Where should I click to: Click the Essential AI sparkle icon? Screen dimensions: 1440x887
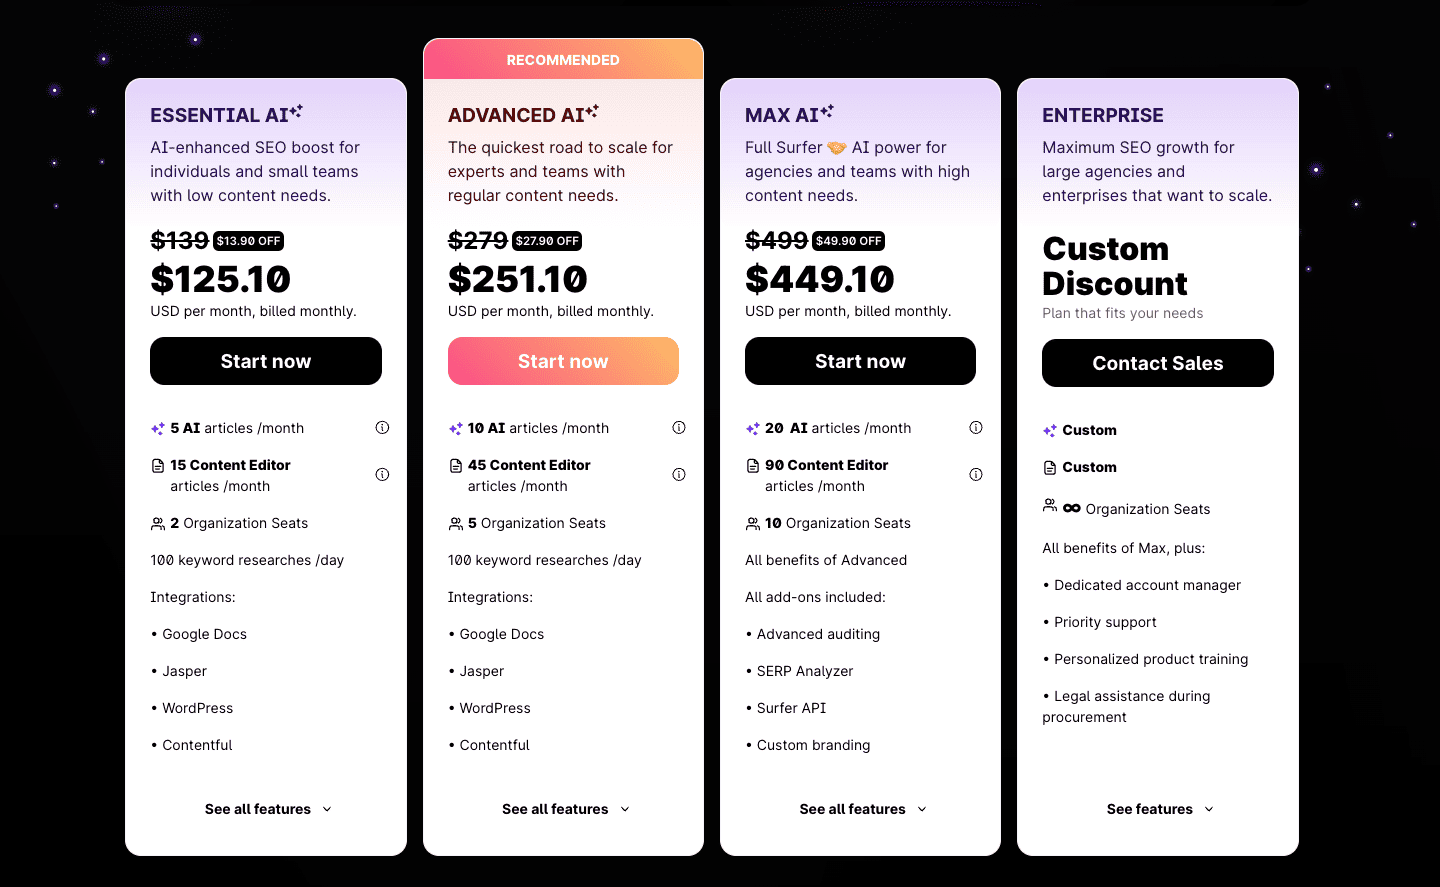(296, 112)
